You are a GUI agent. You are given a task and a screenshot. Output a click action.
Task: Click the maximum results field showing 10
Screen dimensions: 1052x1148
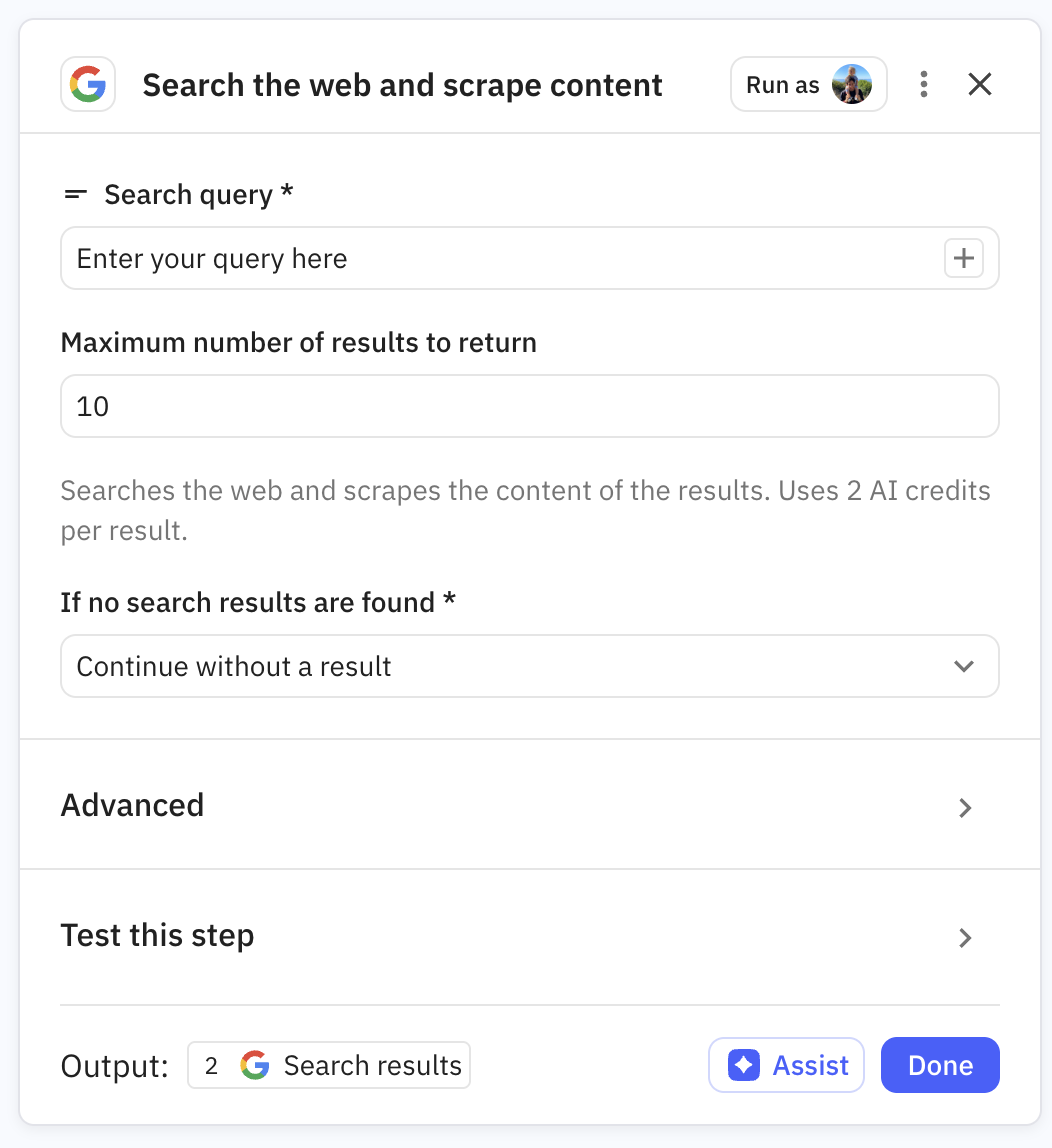coord(530,407)
